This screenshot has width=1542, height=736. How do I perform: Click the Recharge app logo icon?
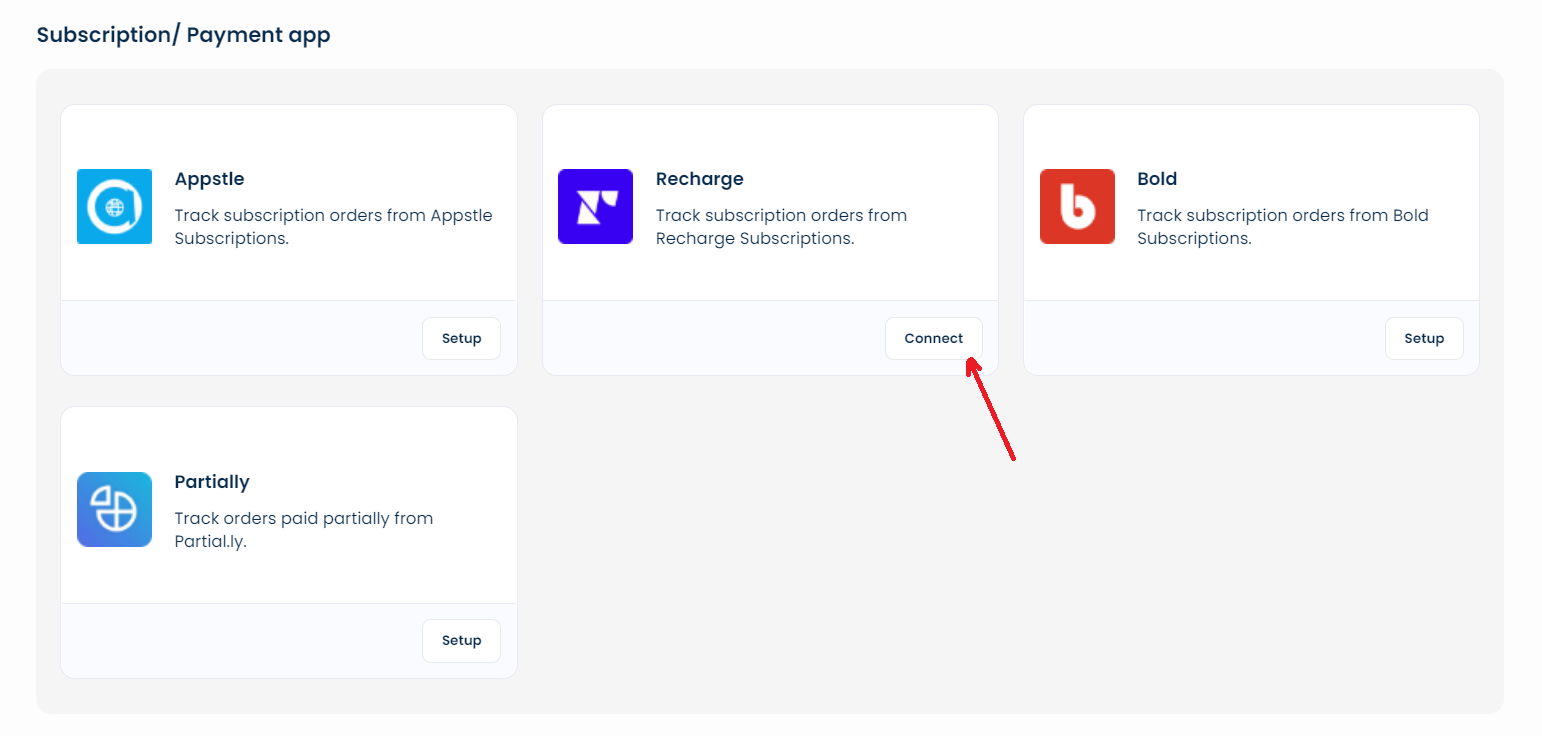[595, 206]
